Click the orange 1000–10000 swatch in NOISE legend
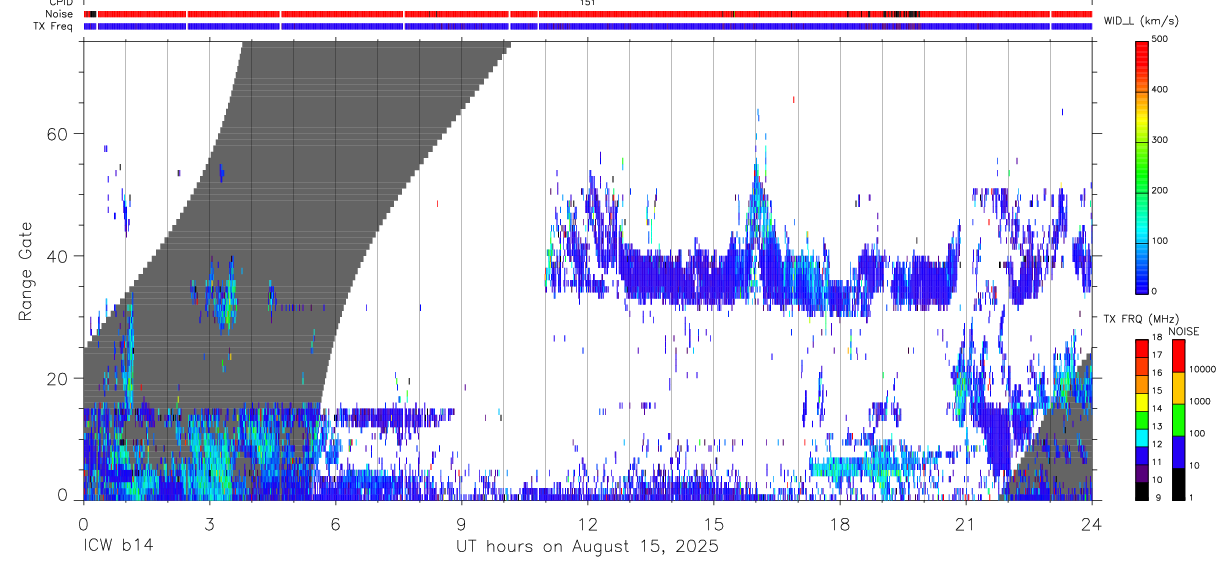Screen dimensions: 1228x567 click(1179, 386)
